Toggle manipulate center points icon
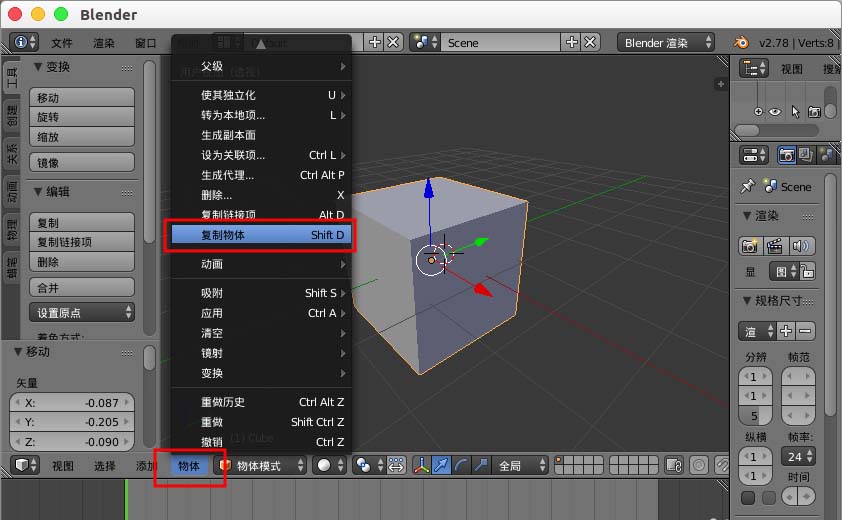The width and height of the screenshot is (842, 520). click(x=396, y=465)
